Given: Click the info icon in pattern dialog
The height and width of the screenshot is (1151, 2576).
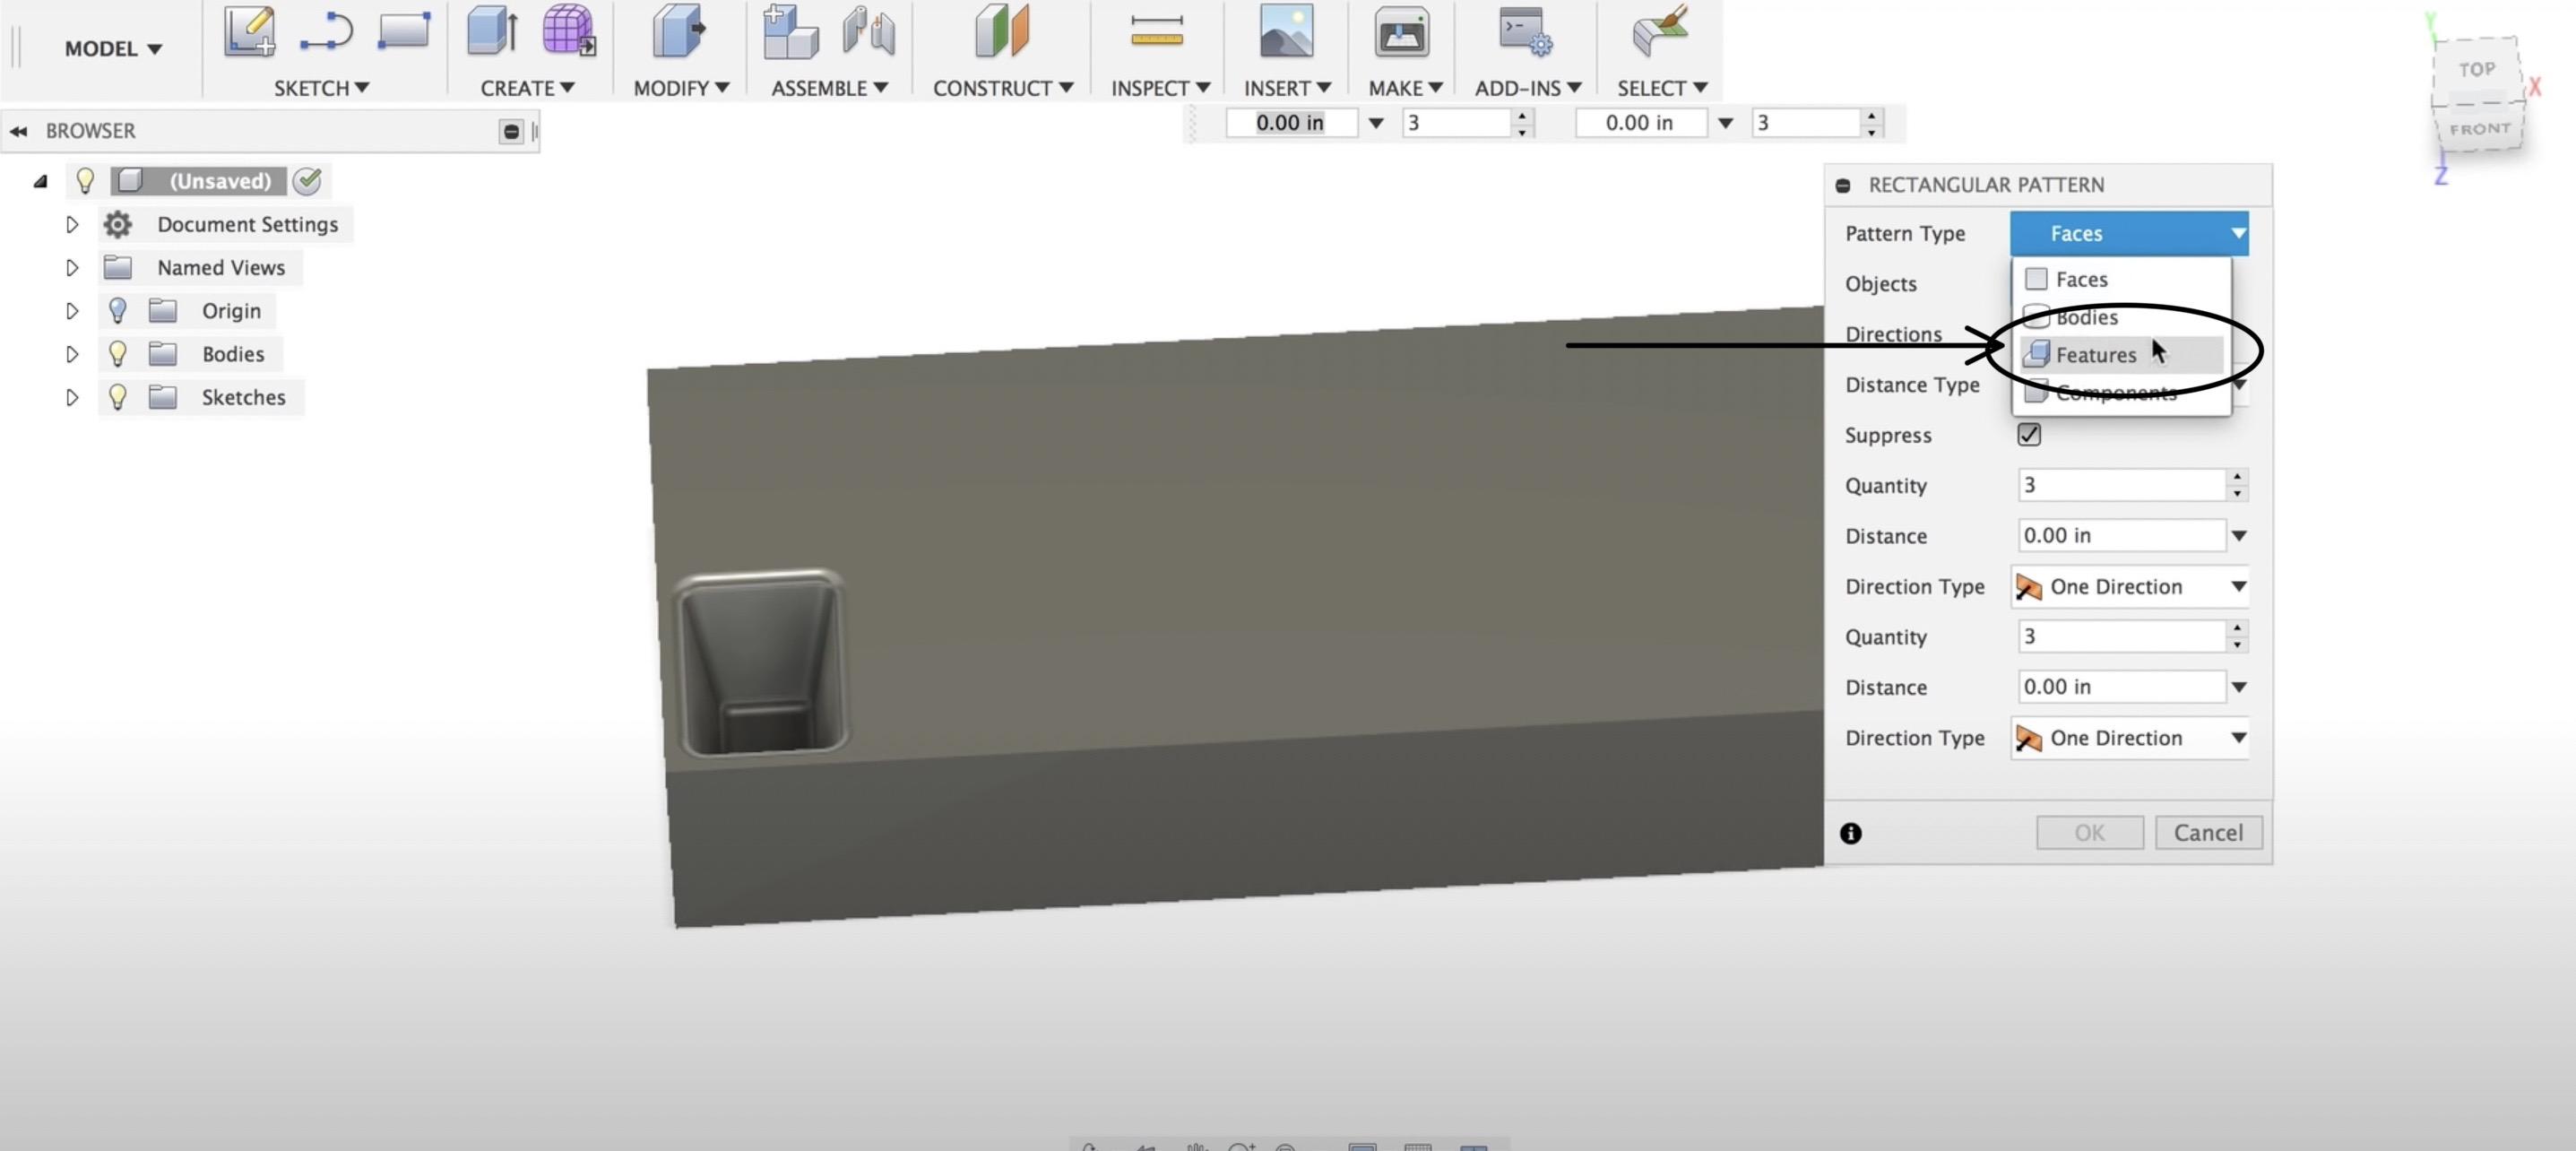Looking at the screenshot, I should pyautogui.click(x=1850, y=833).
